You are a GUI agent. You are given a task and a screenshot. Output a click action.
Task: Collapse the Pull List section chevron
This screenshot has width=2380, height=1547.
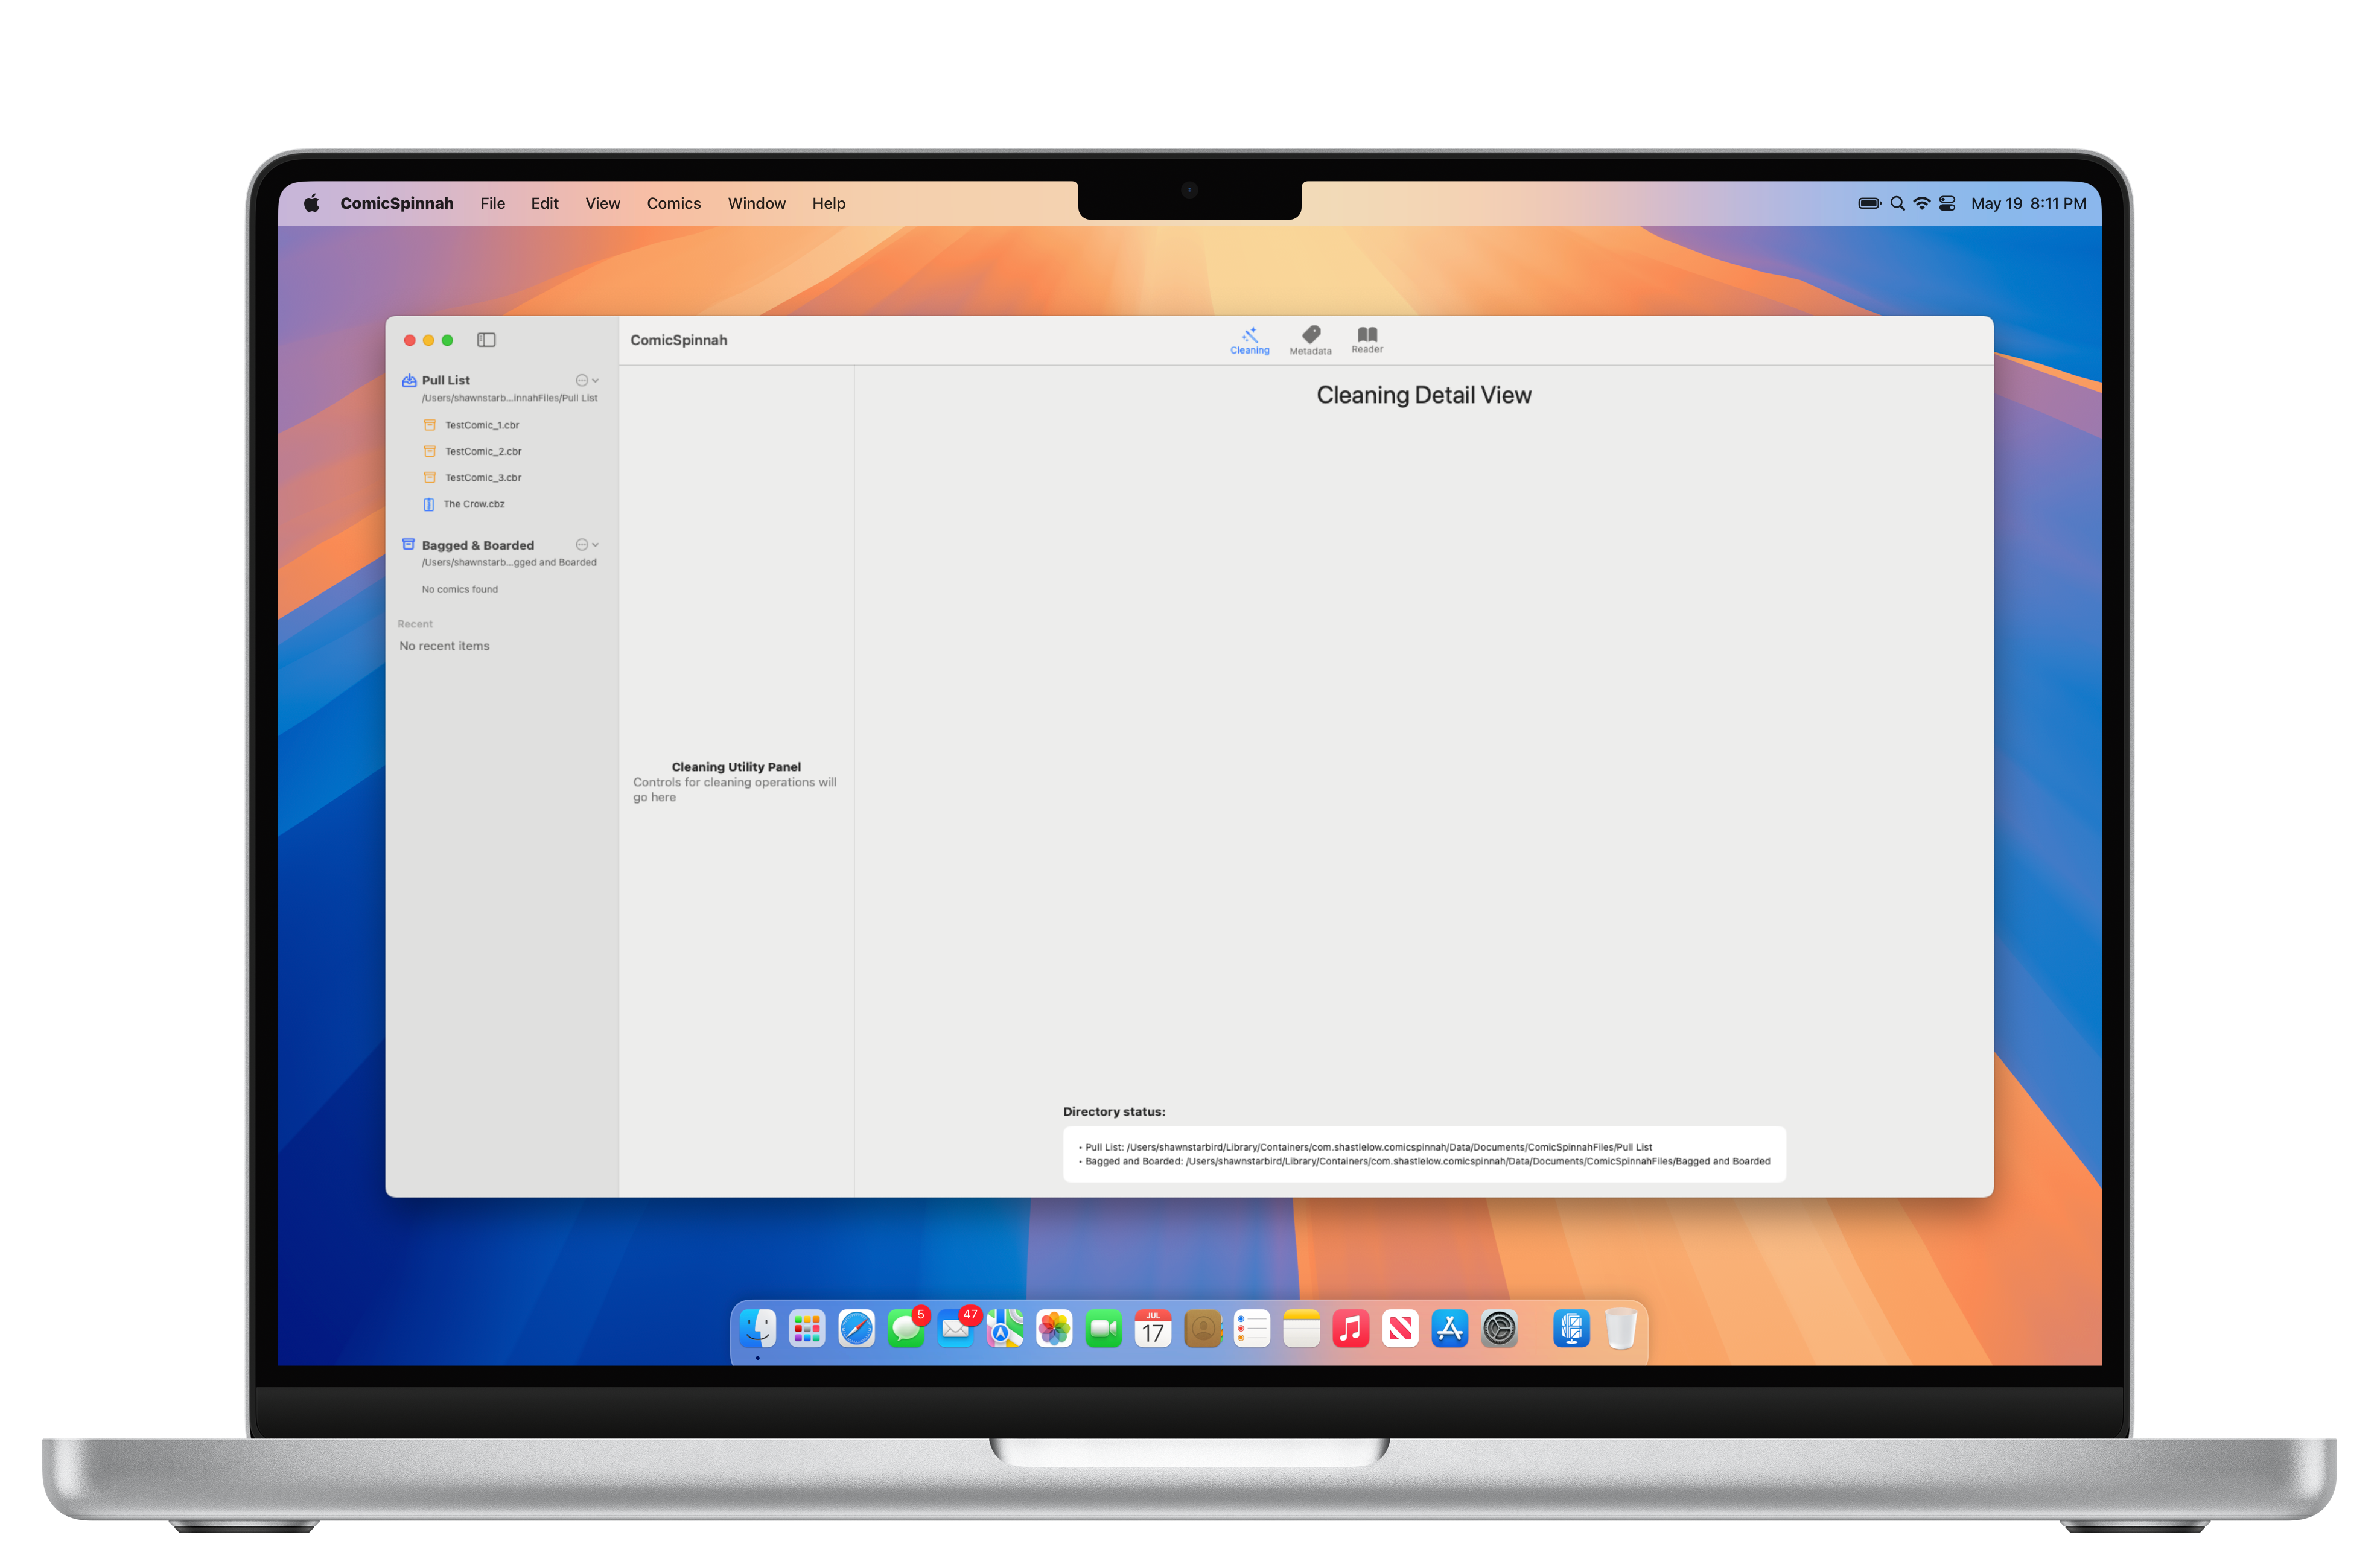pyautogui.click(x=595, y=381)
